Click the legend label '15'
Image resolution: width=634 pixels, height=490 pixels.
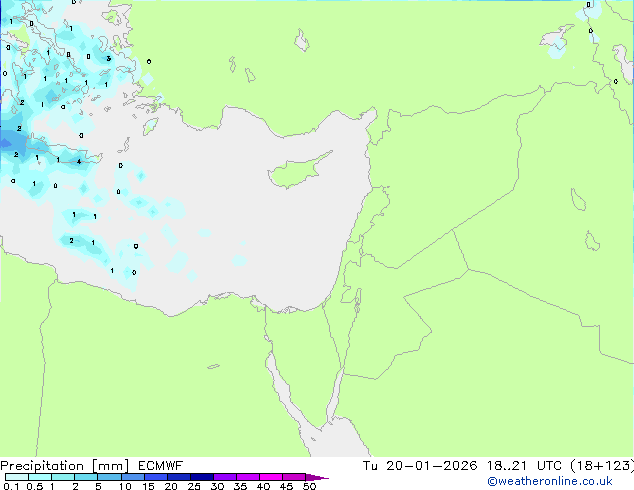pos(148,486)
